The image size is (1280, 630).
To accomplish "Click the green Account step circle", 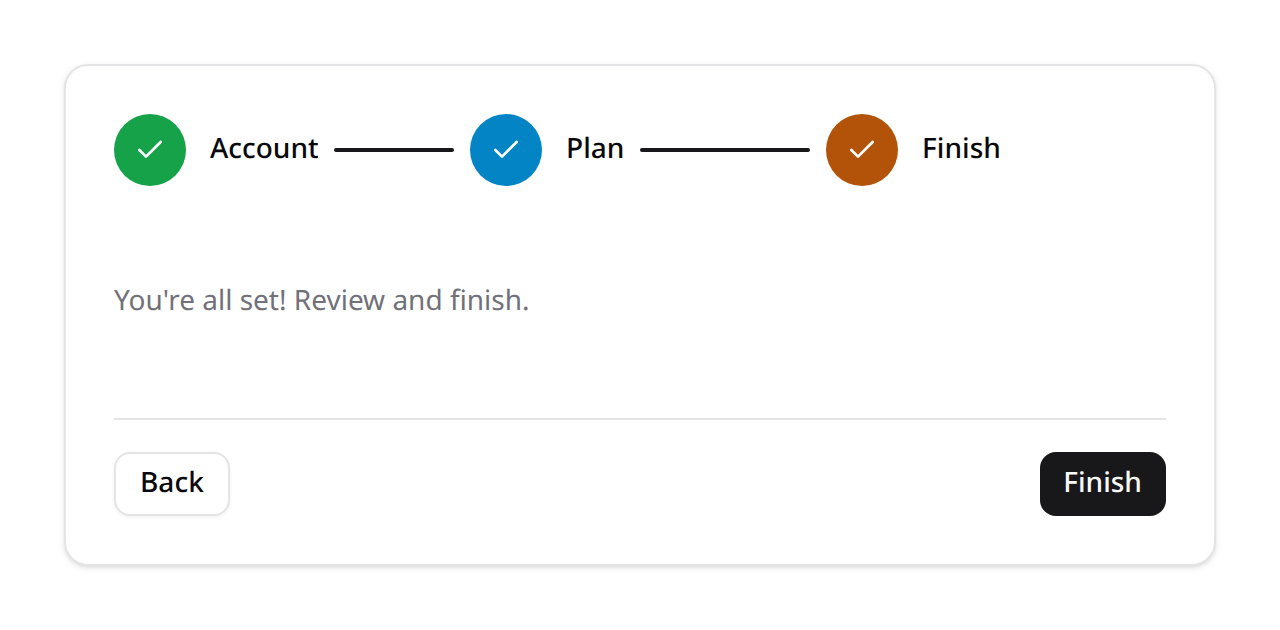I will point(150,150).
